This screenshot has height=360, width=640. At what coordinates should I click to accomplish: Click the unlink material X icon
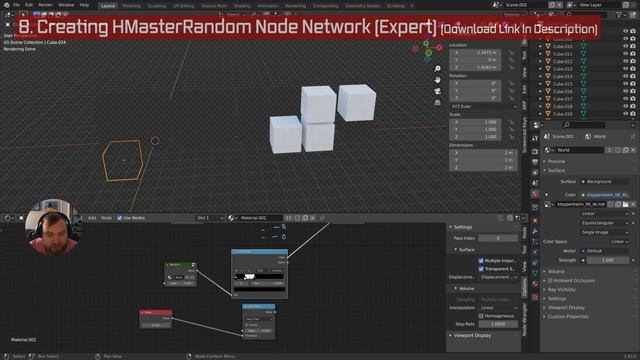[x=313, y=218]
